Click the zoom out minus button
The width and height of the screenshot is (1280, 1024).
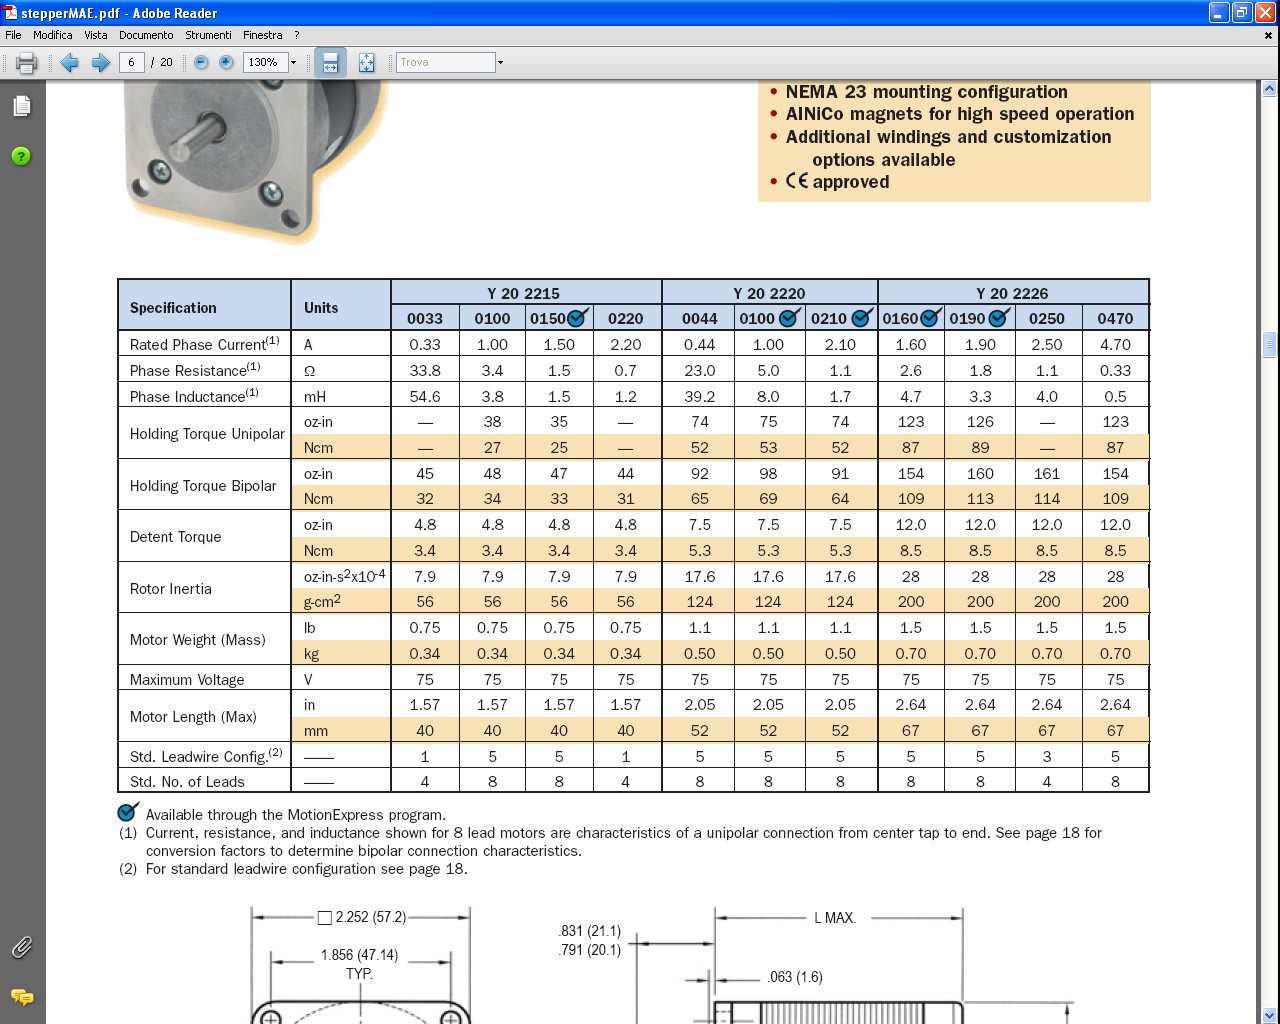click(x=201, y=62)
